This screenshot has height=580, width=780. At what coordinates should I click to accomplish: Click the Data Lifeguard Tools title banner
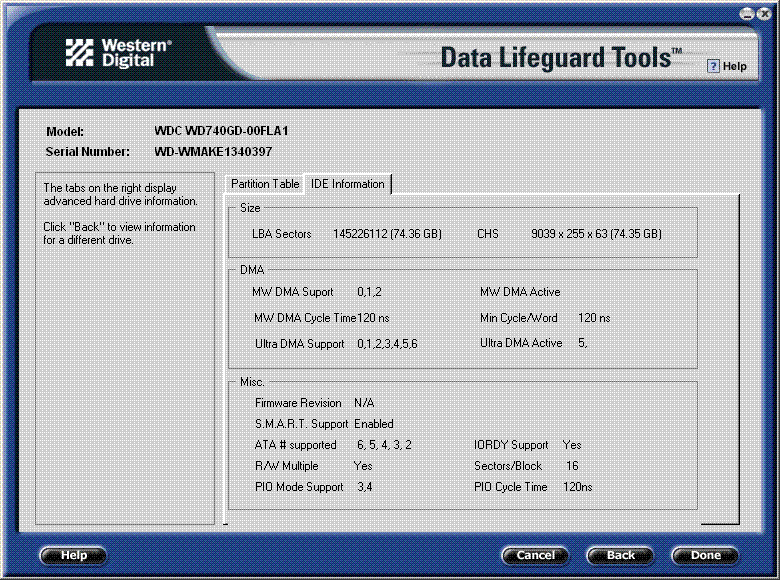pyautogui.click(x=561, y=57)
